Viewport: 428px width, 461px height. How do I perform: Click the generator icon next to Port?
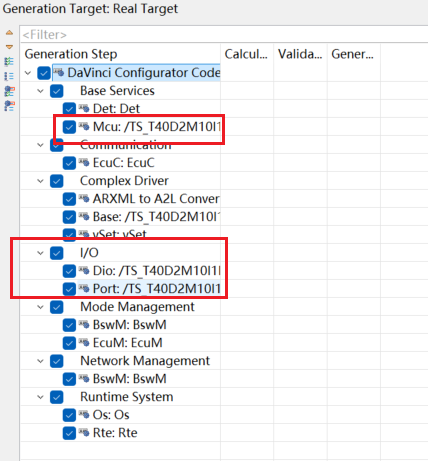[x=84, y=289]
